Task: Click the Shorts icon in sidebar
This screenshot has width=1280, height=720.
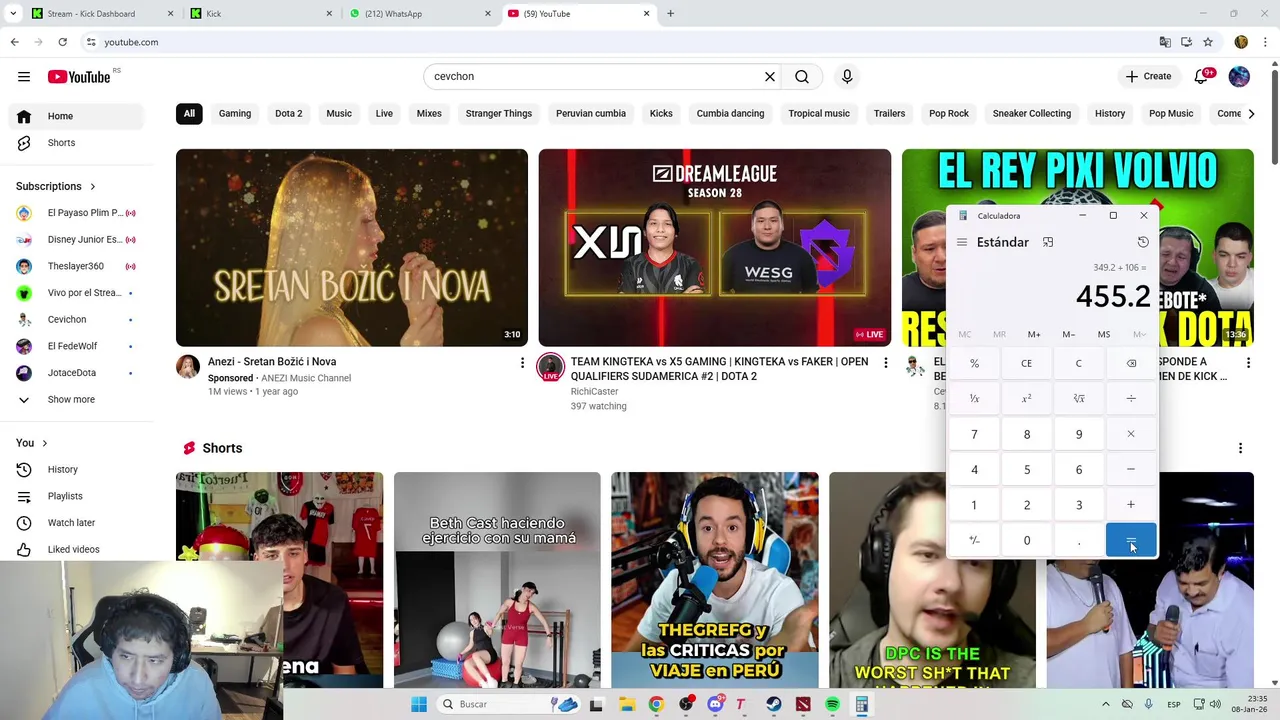Action: tap(24, 143)
